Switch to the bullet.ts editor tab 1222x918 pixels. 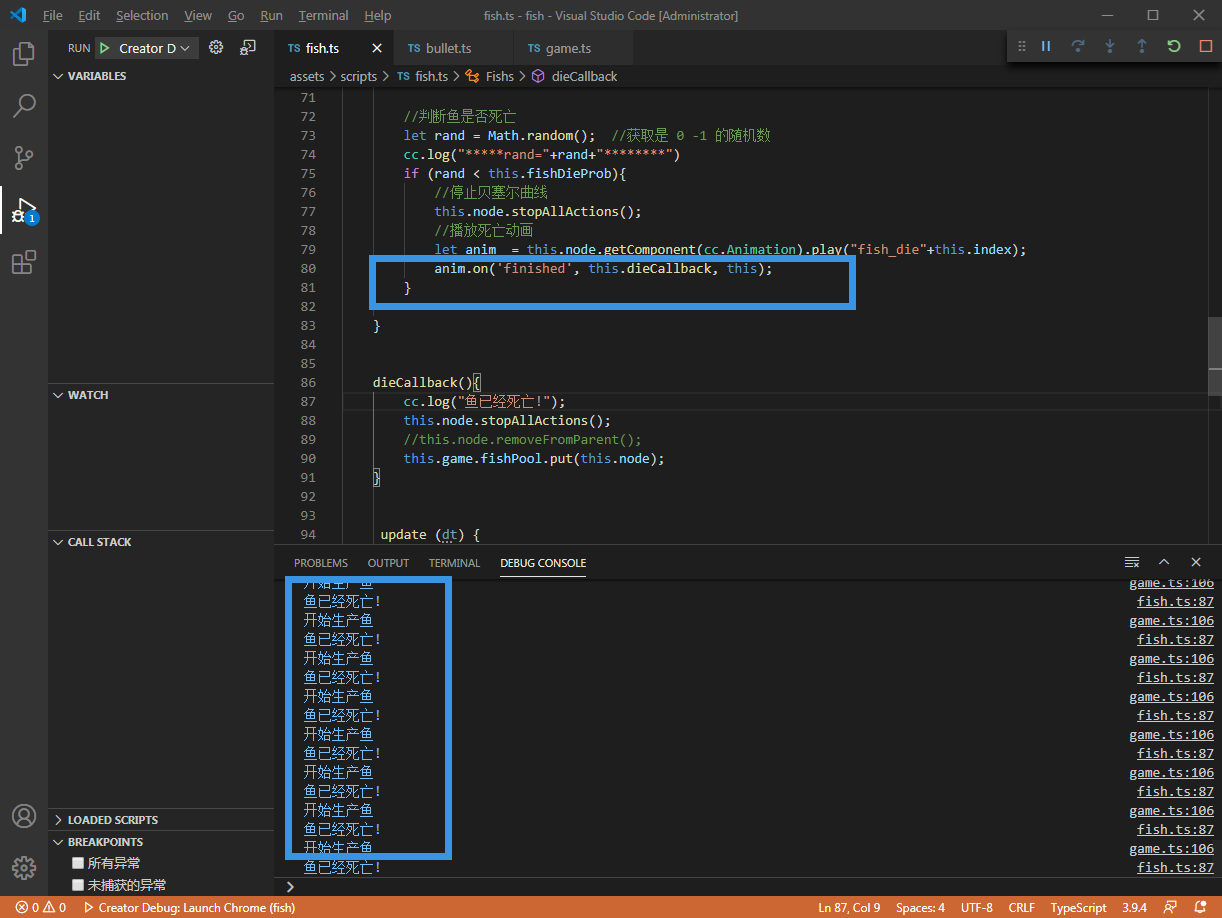[448, 48]
